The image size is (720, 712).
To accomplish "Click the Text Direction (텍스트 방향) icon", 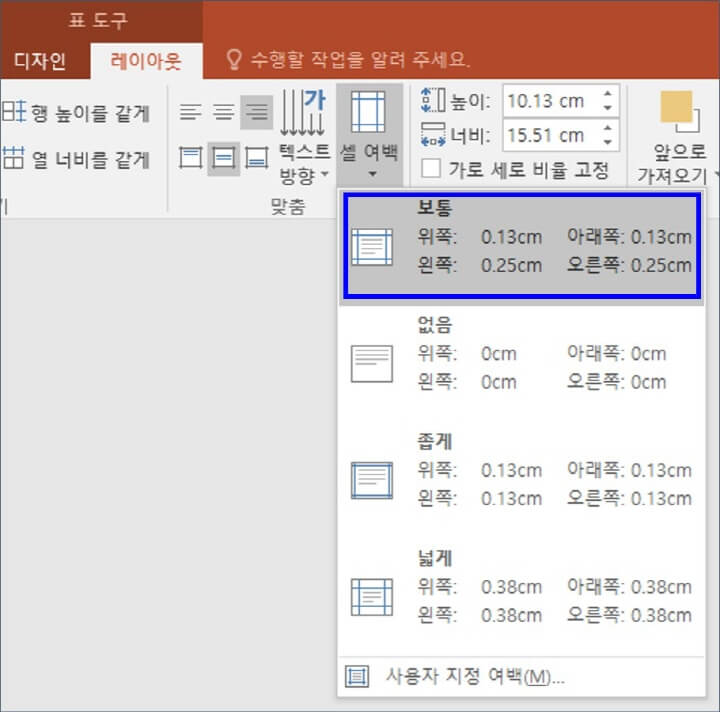I will pos(304,112).
